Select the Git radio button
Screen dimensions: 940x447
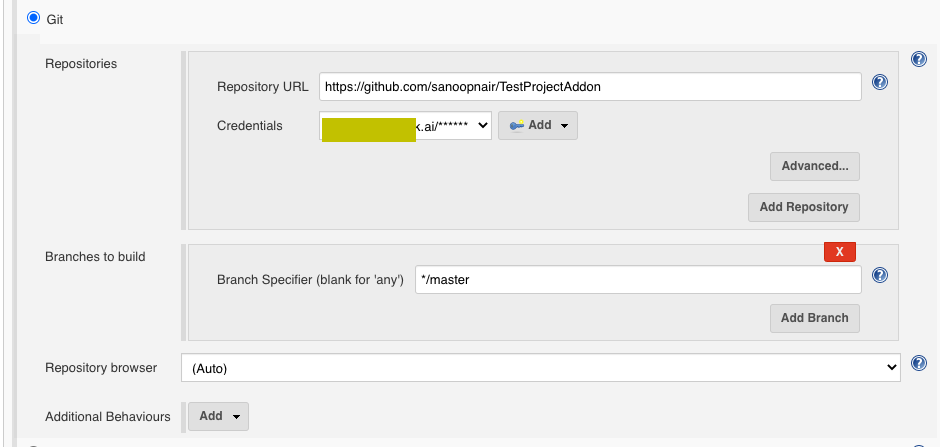pos(34,18)
